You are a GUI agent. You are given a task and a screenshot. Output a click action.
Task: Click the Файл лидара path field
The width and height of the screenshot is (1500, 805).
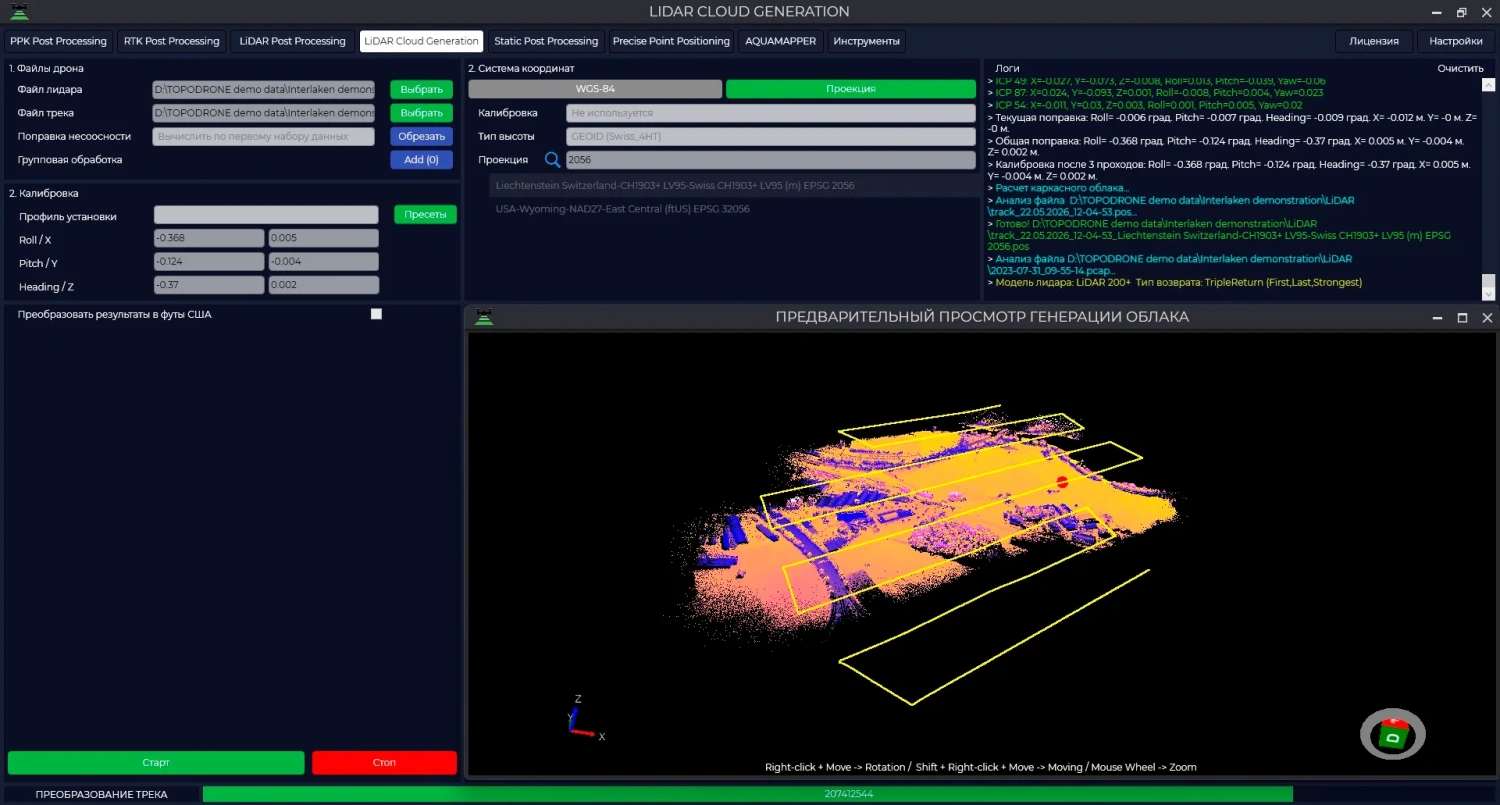(264, 90)
